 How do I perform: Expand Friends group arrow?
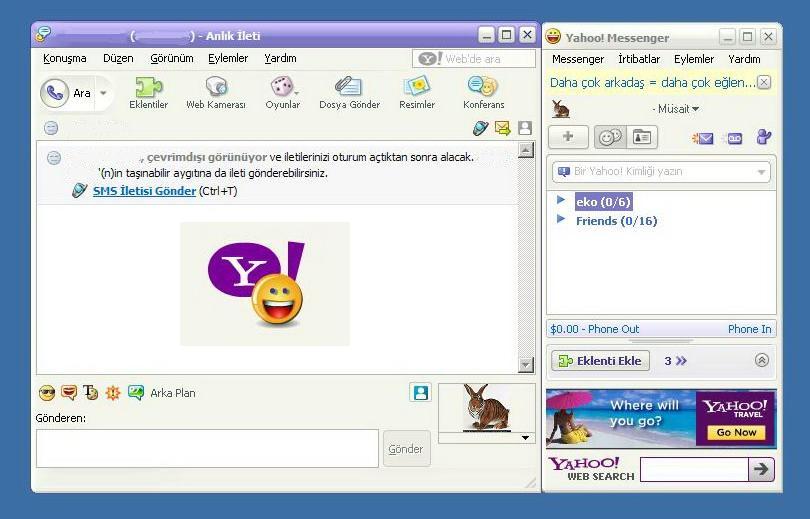point(561,219)
